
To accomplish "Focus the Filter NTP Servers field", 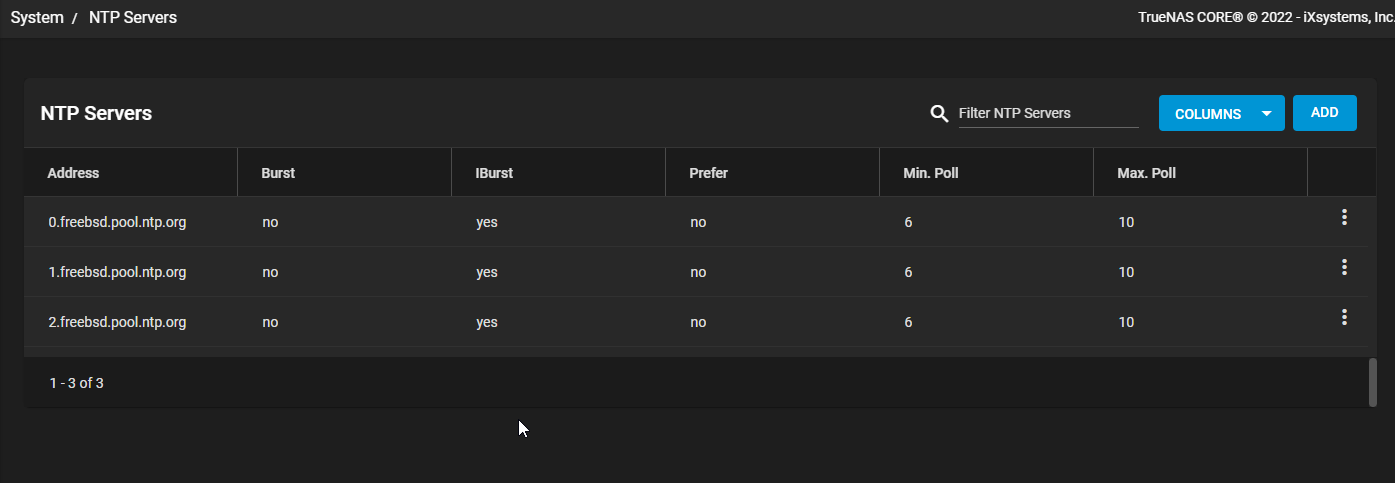I will (x=1048, y=113).
